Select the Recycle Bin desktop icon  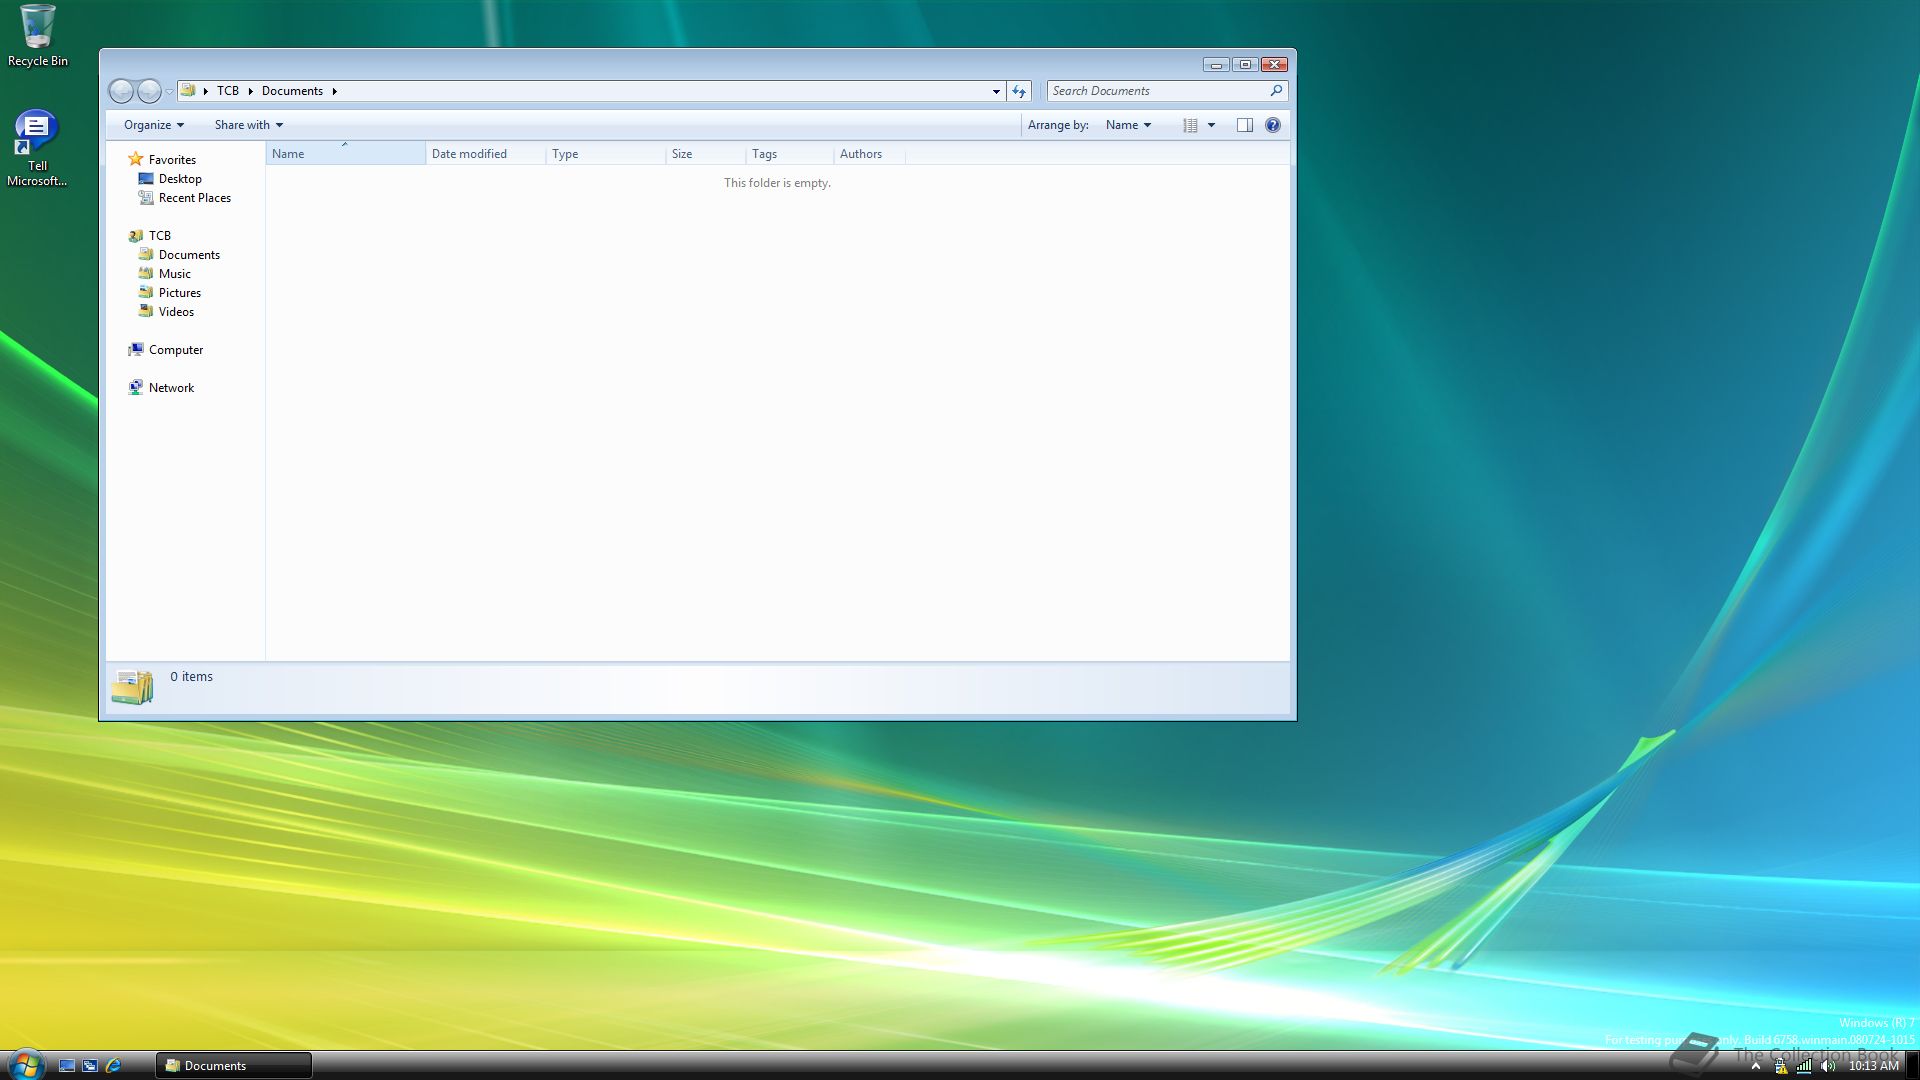tap(38, 36)
